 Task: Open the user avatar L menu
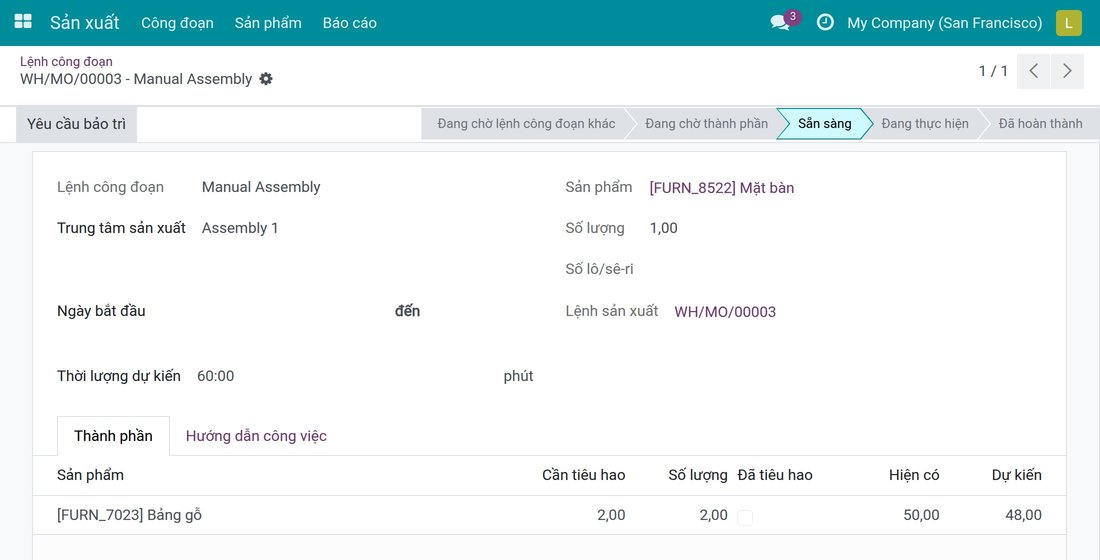[x=1068, y=22]
